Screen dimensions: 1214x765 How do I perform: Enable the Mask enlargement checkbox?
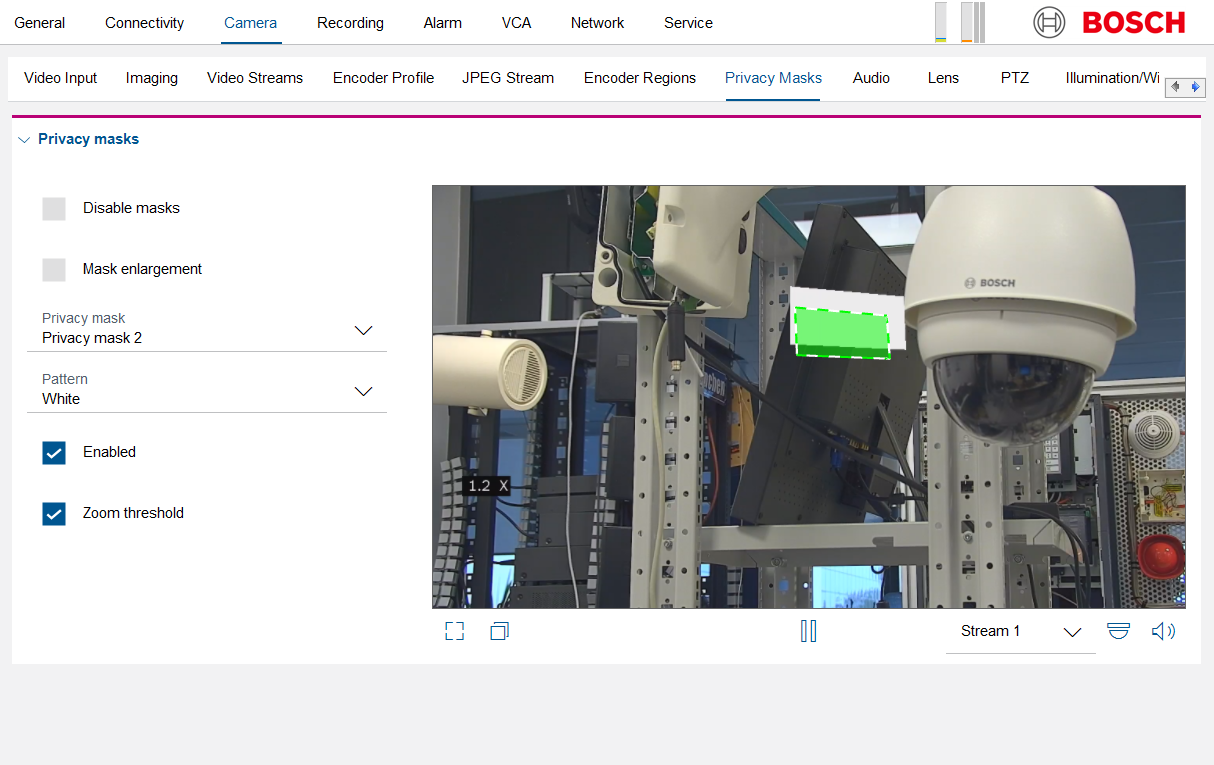tap(54, 269)
